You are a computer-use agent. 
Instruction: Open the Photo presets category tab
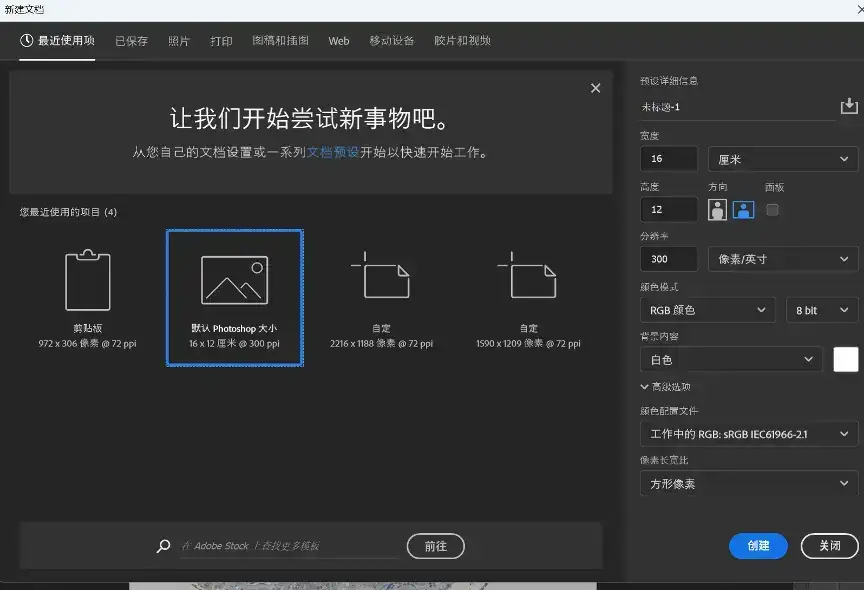click(177, 41)
